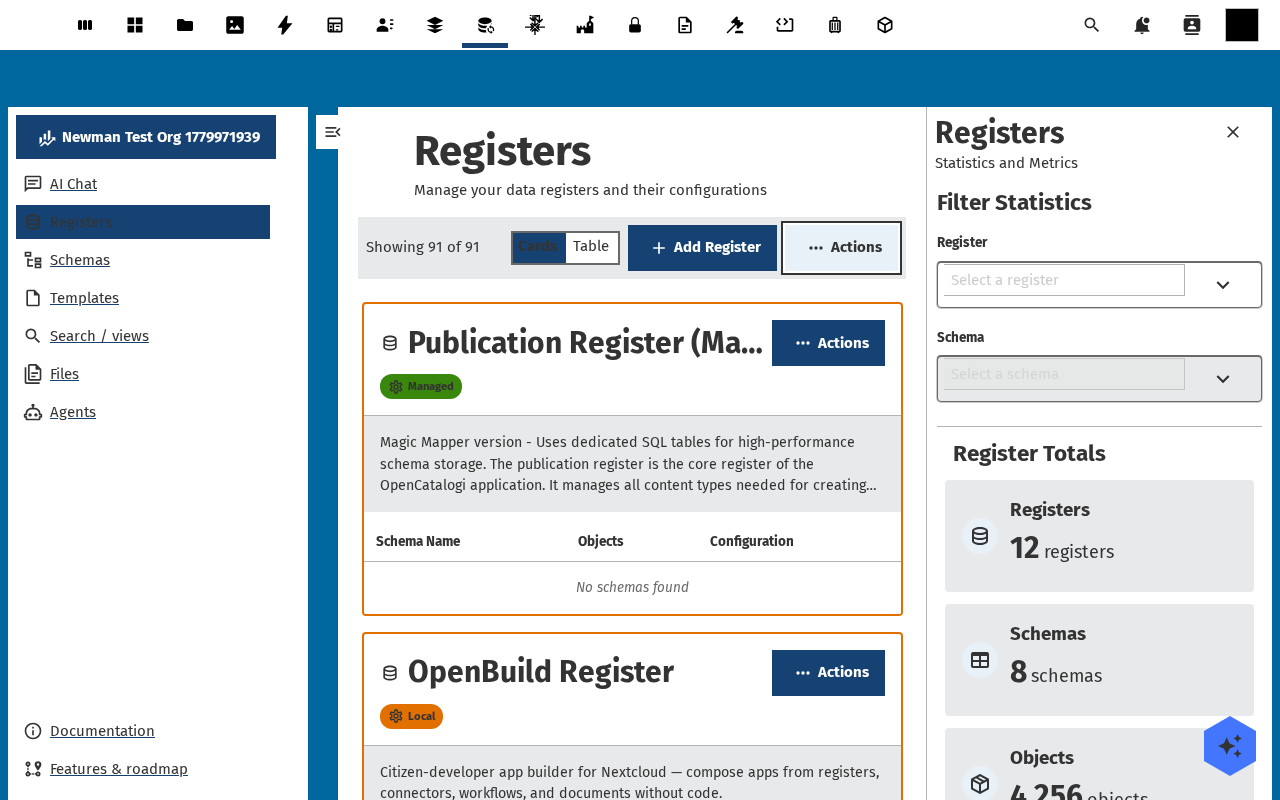The height and width of the screenshot is (800, 1280).
Task: Open Files in the sidebar
Action: click(143, 374)
